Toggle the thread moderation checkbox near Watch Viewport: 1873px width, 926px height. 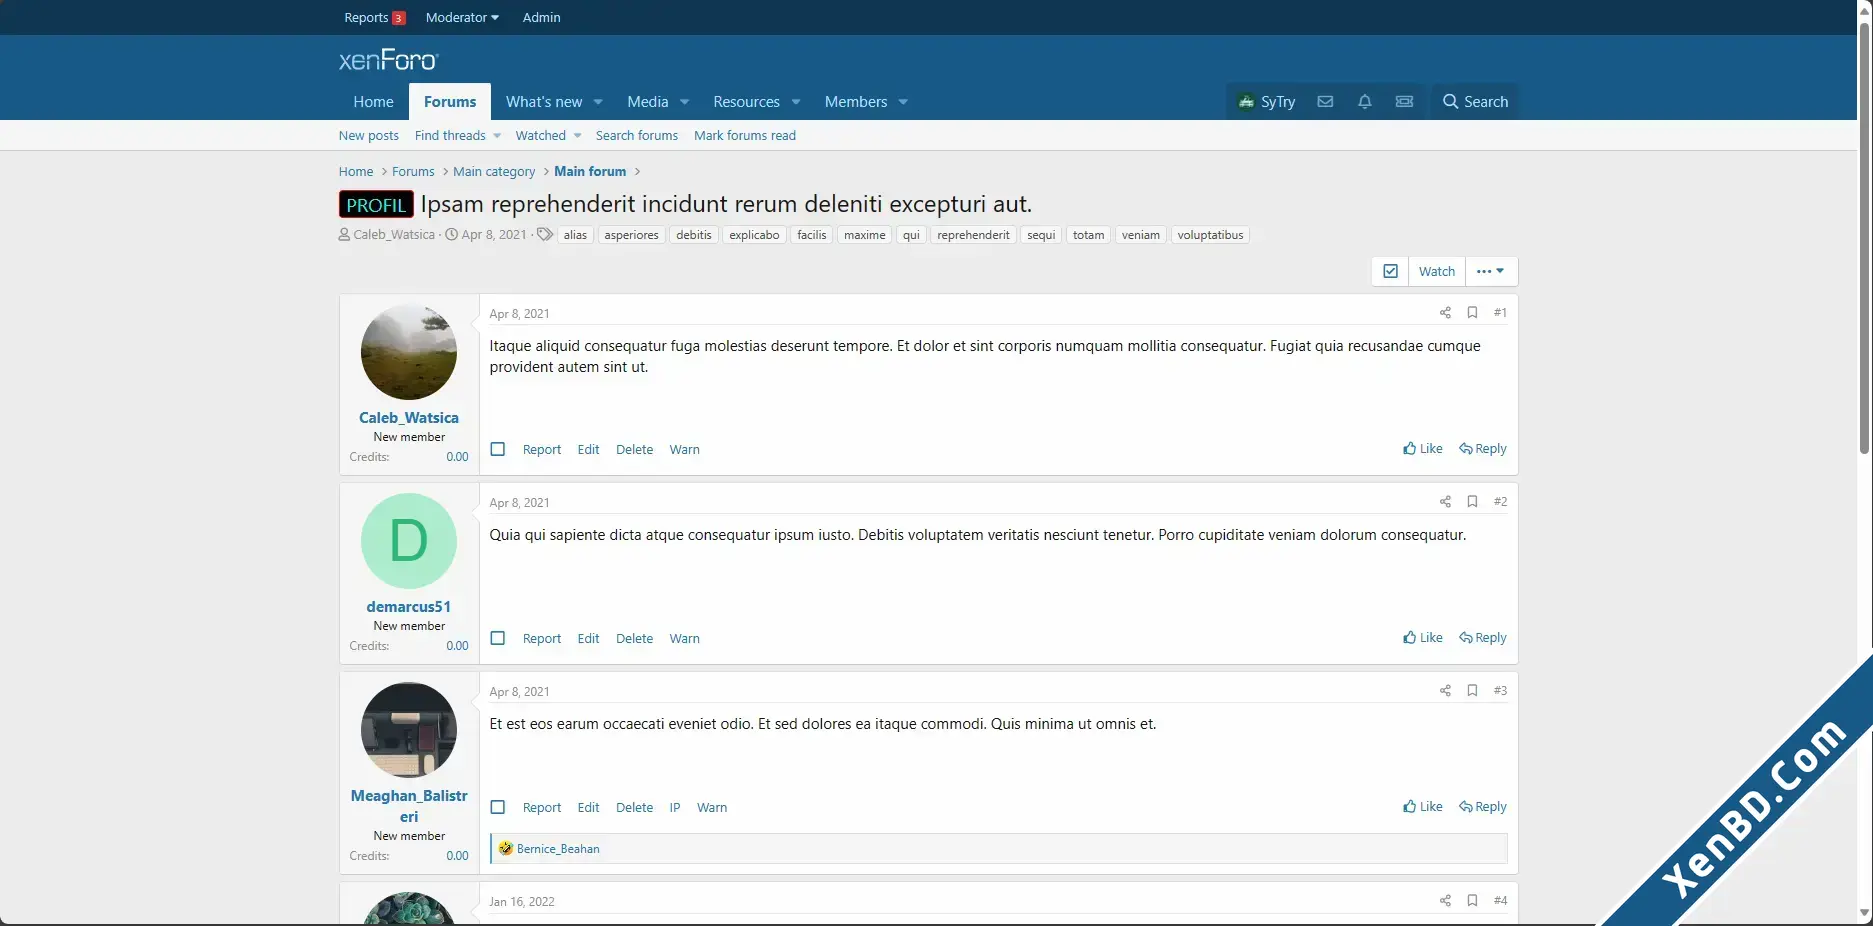point(1390,271)
